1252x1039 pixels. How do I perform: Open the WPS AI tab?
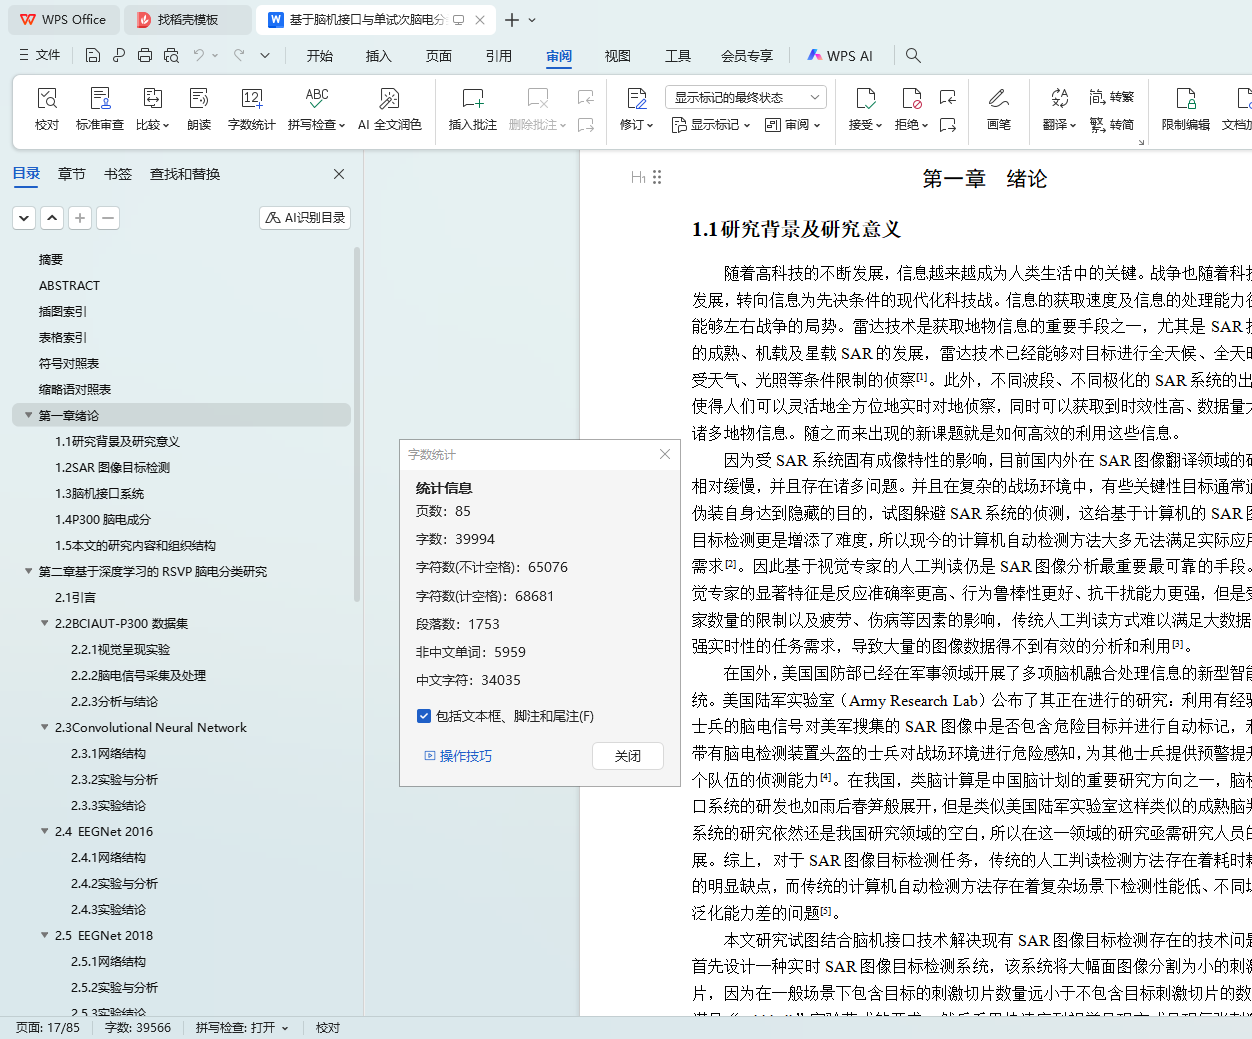(x=840, y=56)
